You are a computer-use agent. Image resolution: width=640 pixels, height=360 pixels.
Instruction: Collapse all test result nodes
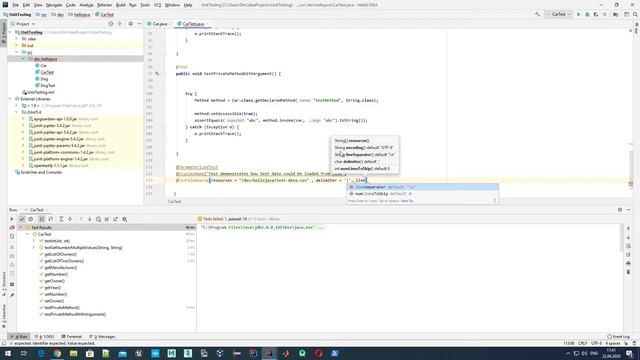click(70, 219)
